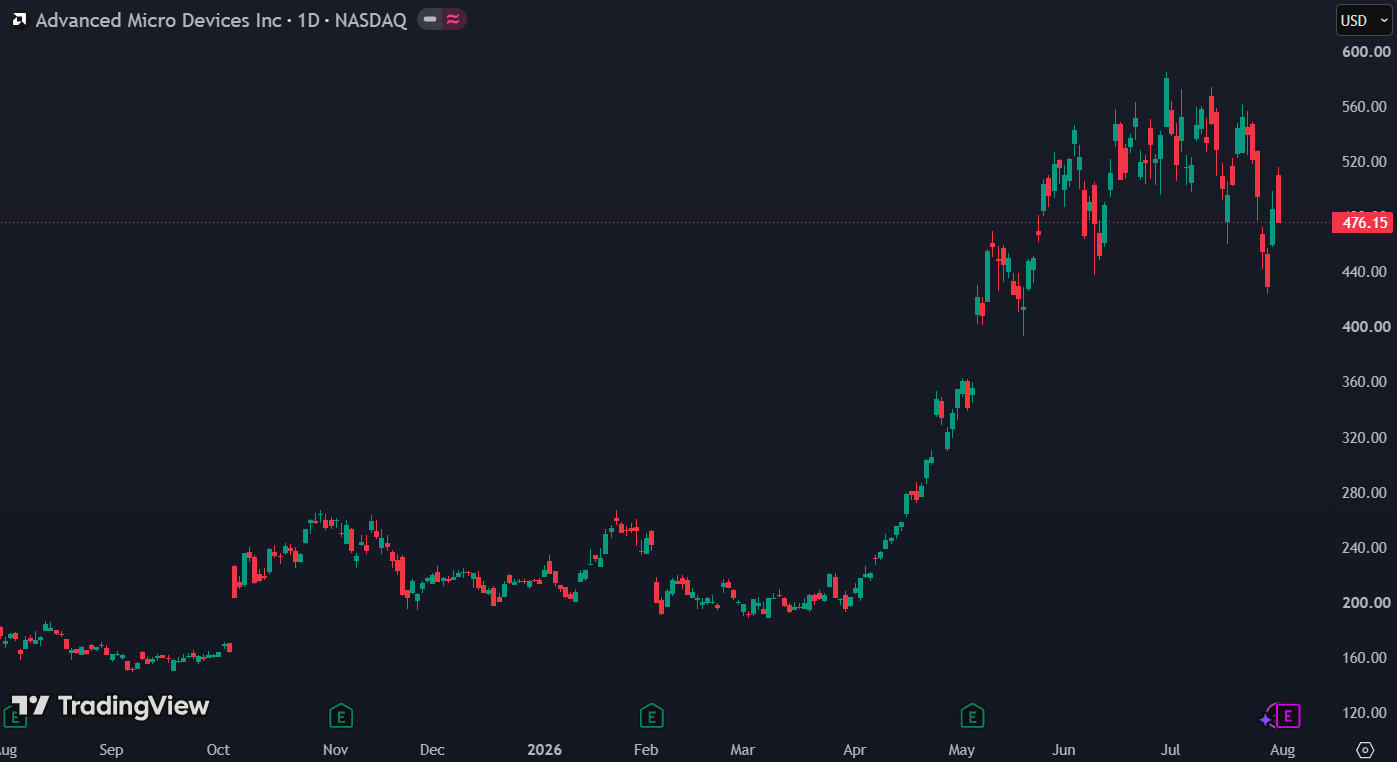The width and height of the screenshot is (1397, 762).
Task: Click the 320.00 price axis label
Action: [1366, 437]
